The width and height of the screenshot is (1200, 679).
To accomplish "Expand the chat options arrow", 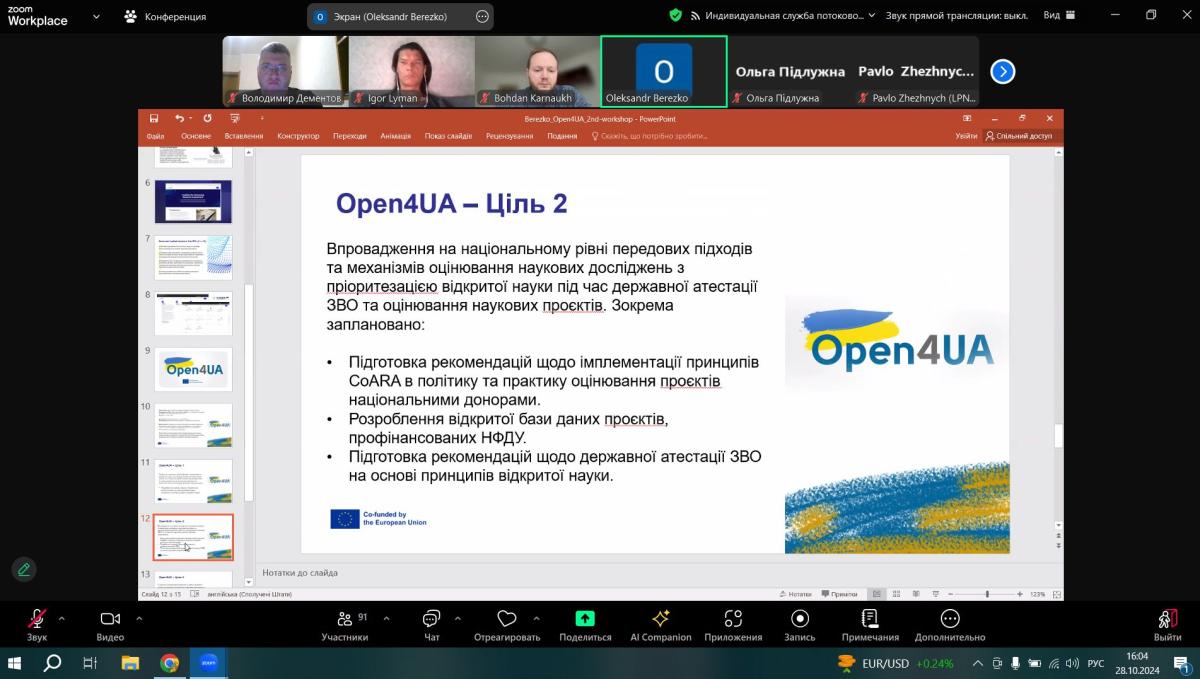I will [457, 618].
